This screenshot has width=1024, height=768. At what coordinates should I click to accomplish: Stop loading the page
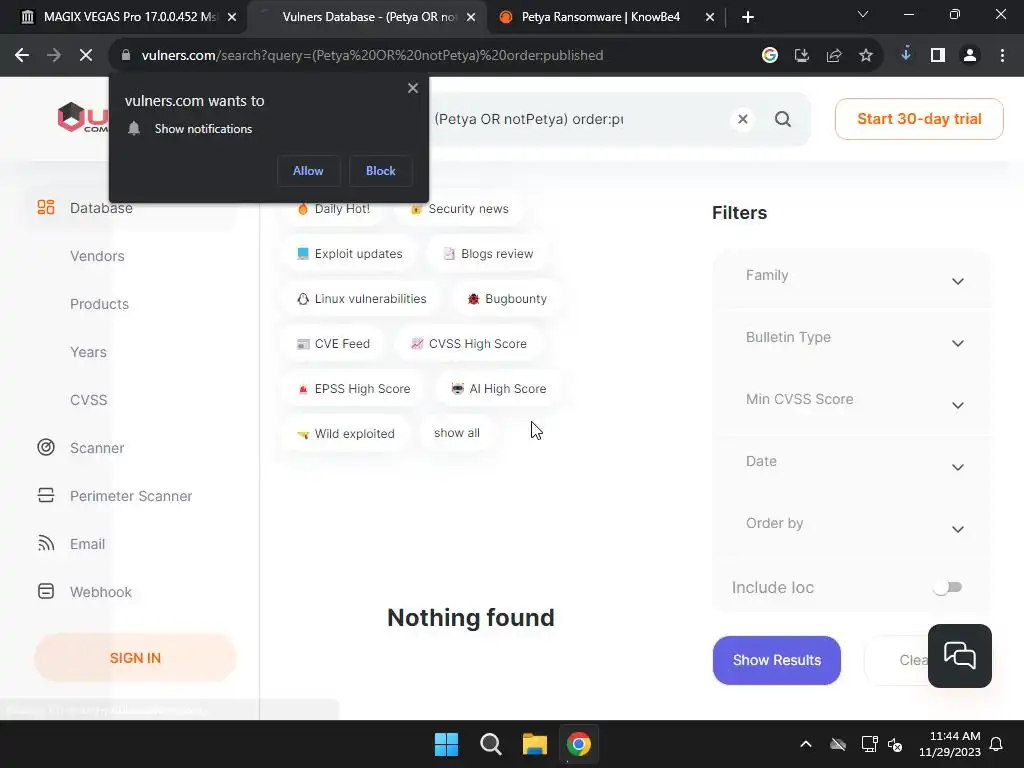86,56
